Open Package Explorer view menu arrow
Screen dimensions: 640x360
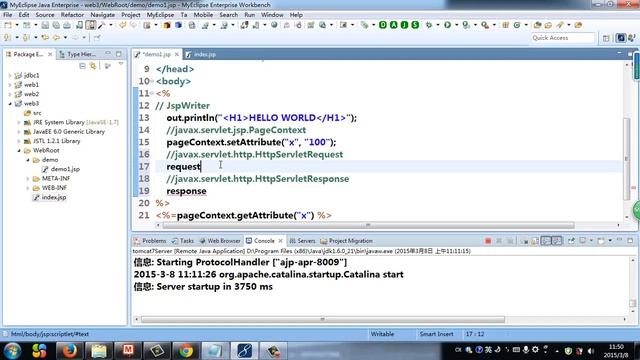coord(121,65)
